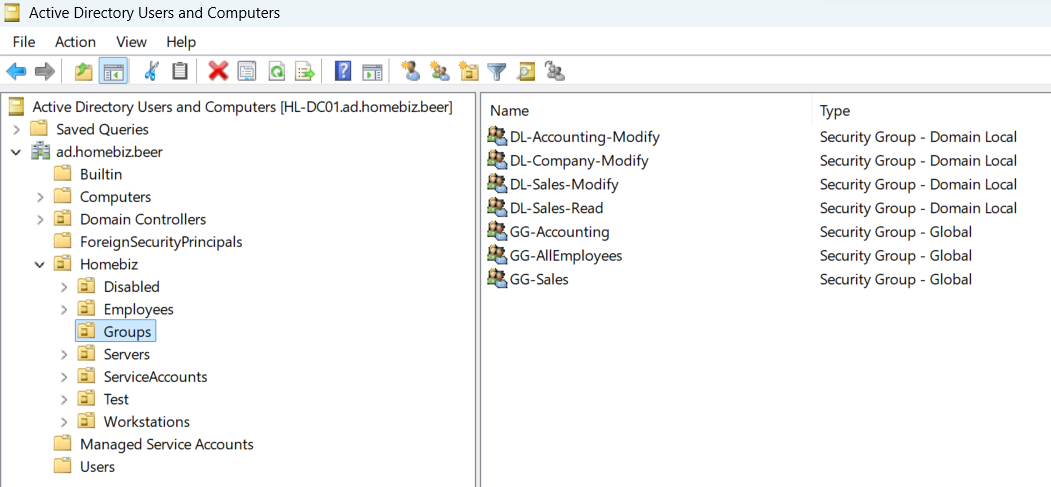Open the Action menu
Viewport: 1051px width, 487px height.
tap(75, 42)
